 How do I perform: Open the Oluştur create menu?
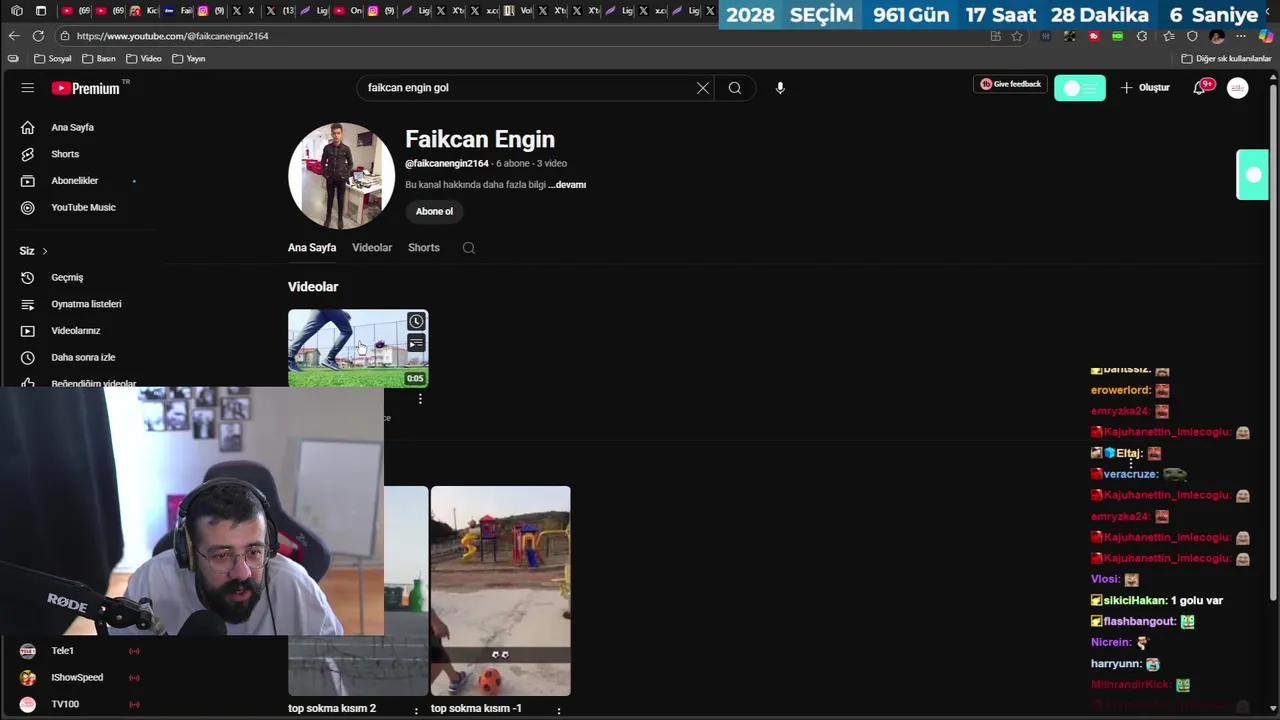click(x=1145, y=88)
